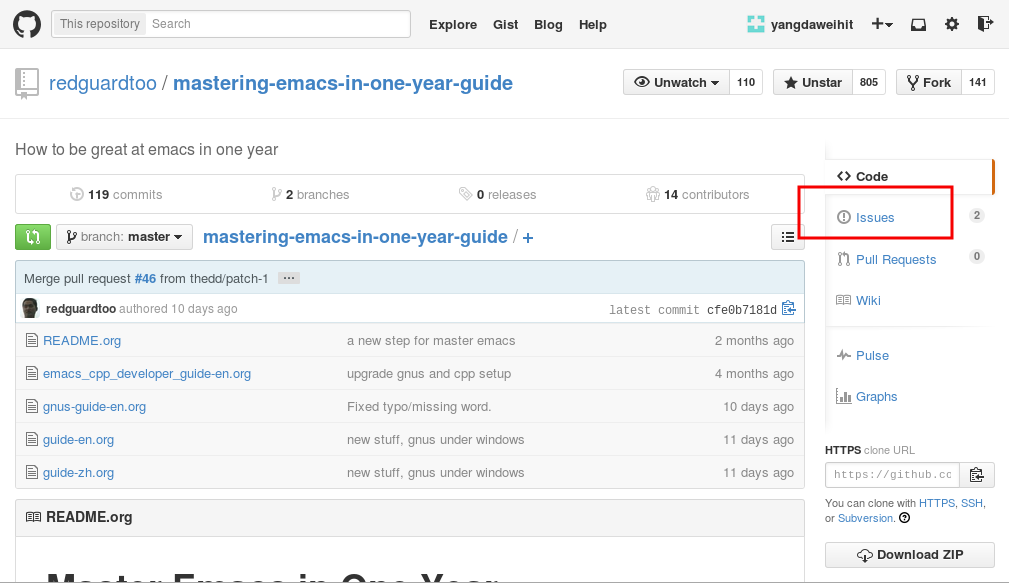Click the green compare branches button
Viewport: 1009px width, 583px height.
coord(33,237)
